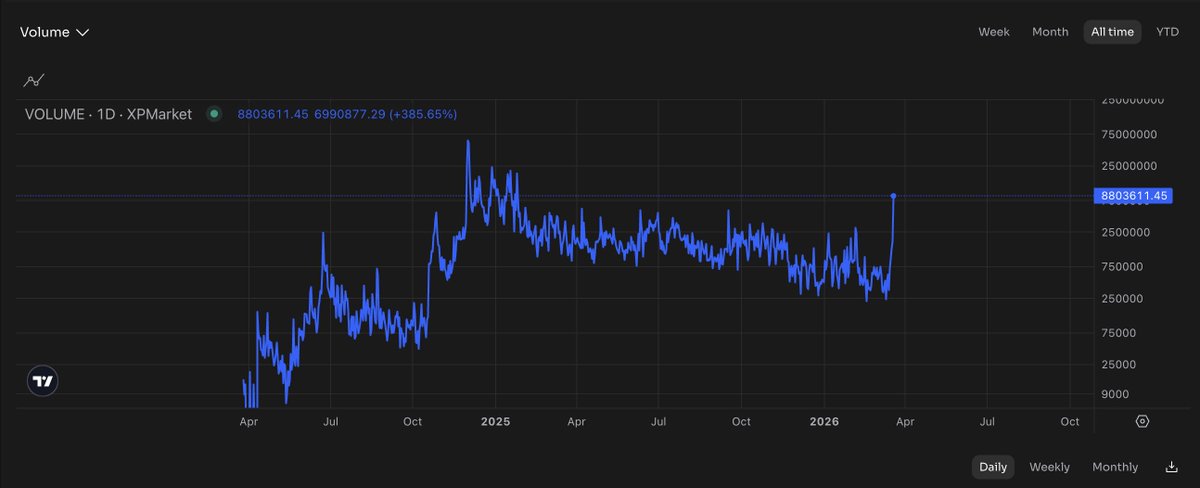This screenshot has width=1200, height=488.
Task: Switch to Monthly interval
Action: [x=1115, y=467]
